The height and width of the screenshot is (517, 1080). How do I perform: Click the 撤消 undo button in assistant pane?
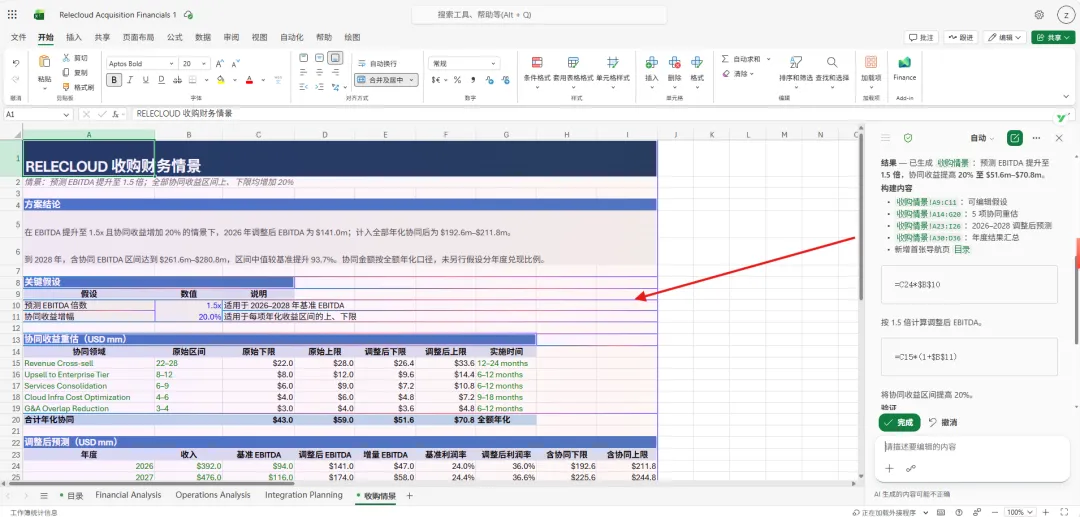pos(943,423)
